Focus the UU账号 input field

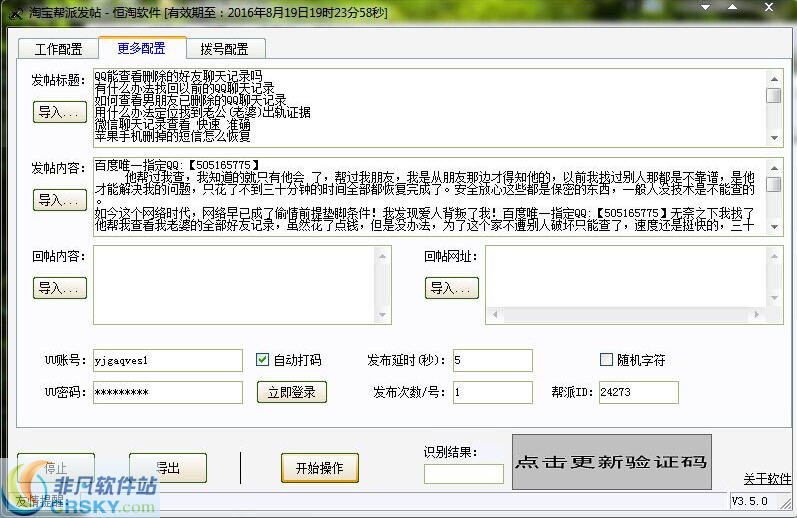tap(168, 360)
